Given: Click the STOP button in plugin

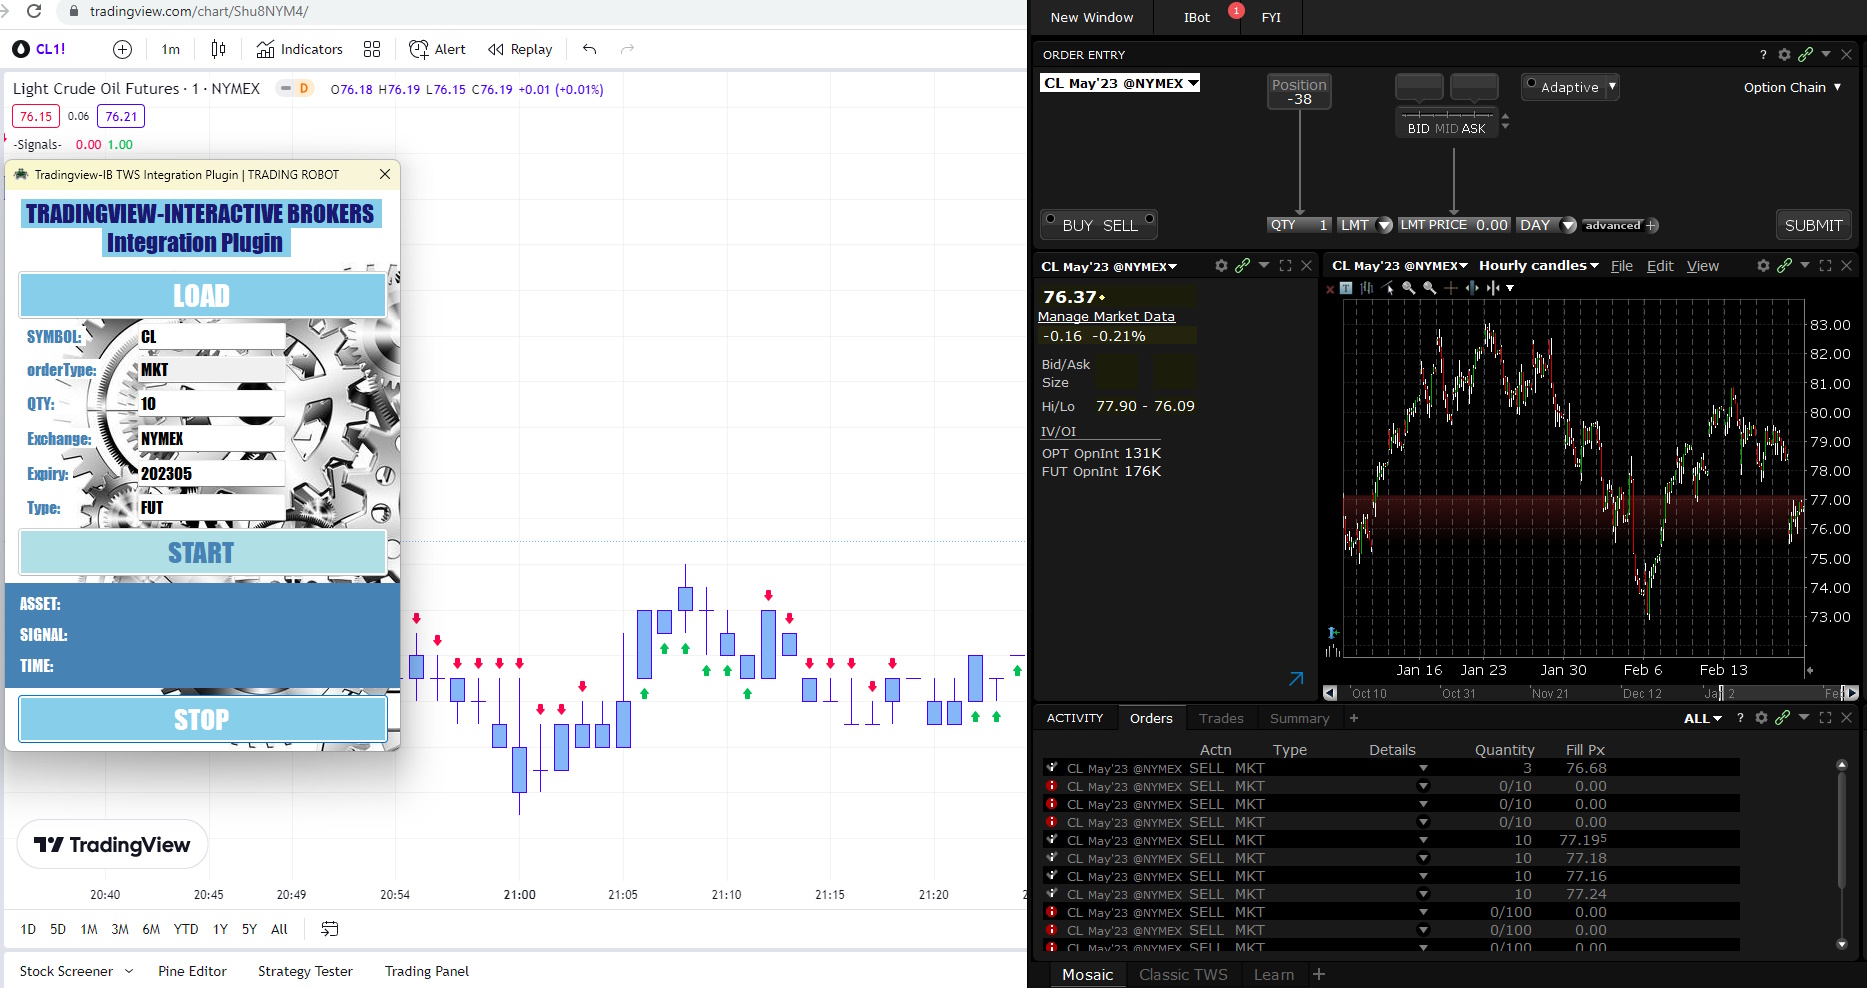Looking at the screenshot, I should [202, 719].
